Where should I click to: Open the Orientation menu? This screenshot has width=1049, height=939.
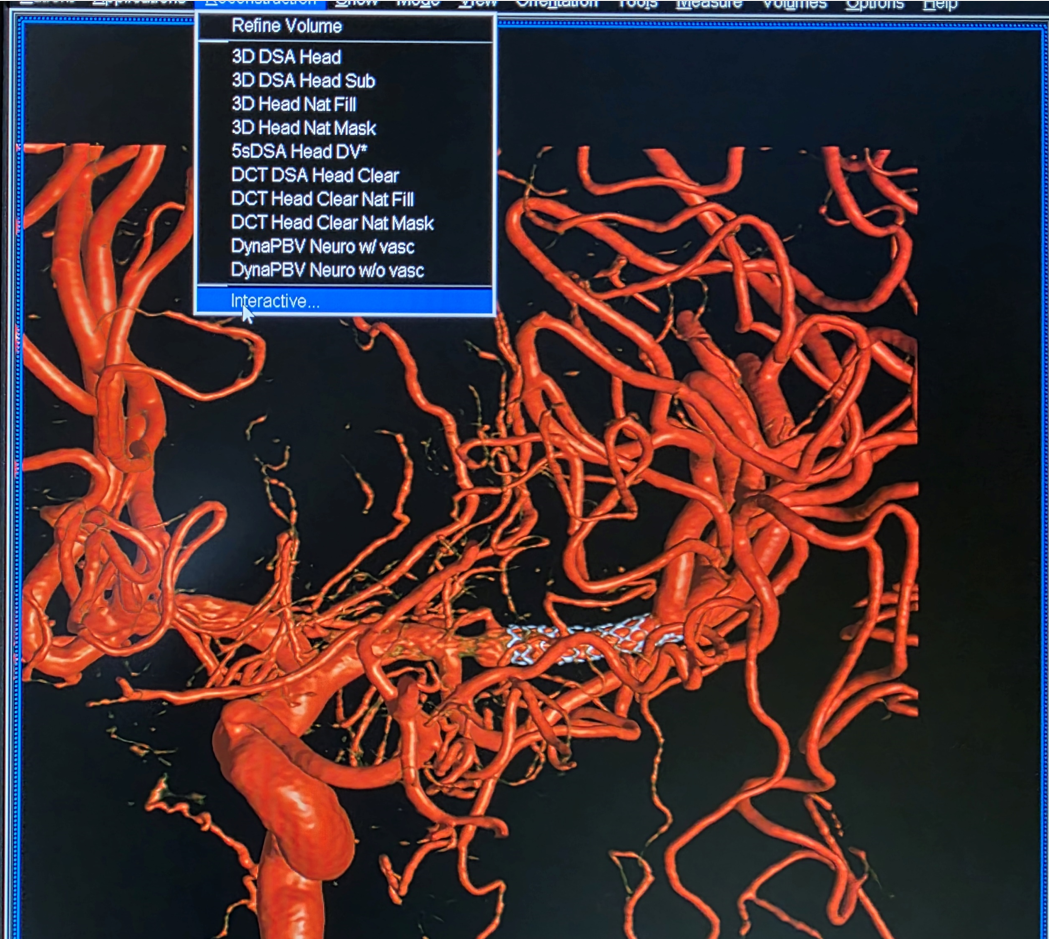point(556,4)
